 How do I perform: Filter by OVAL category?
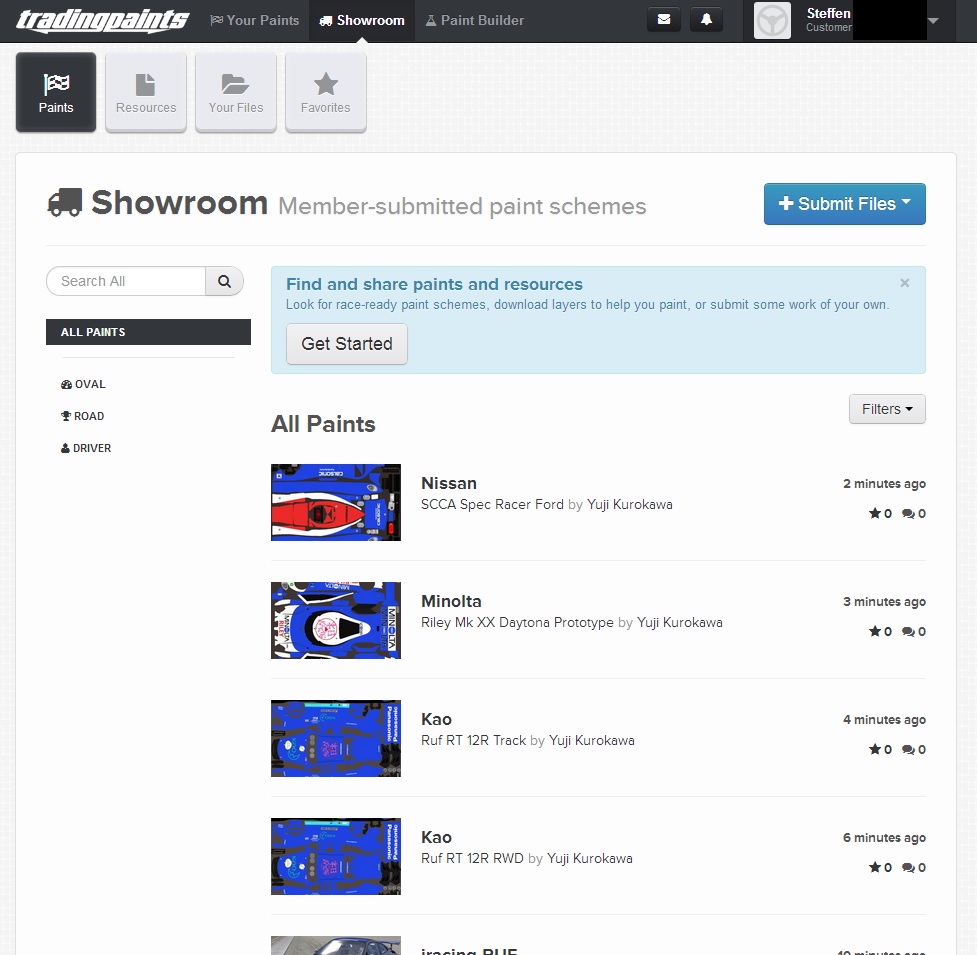pyautogui.click(x=83, y=384)
